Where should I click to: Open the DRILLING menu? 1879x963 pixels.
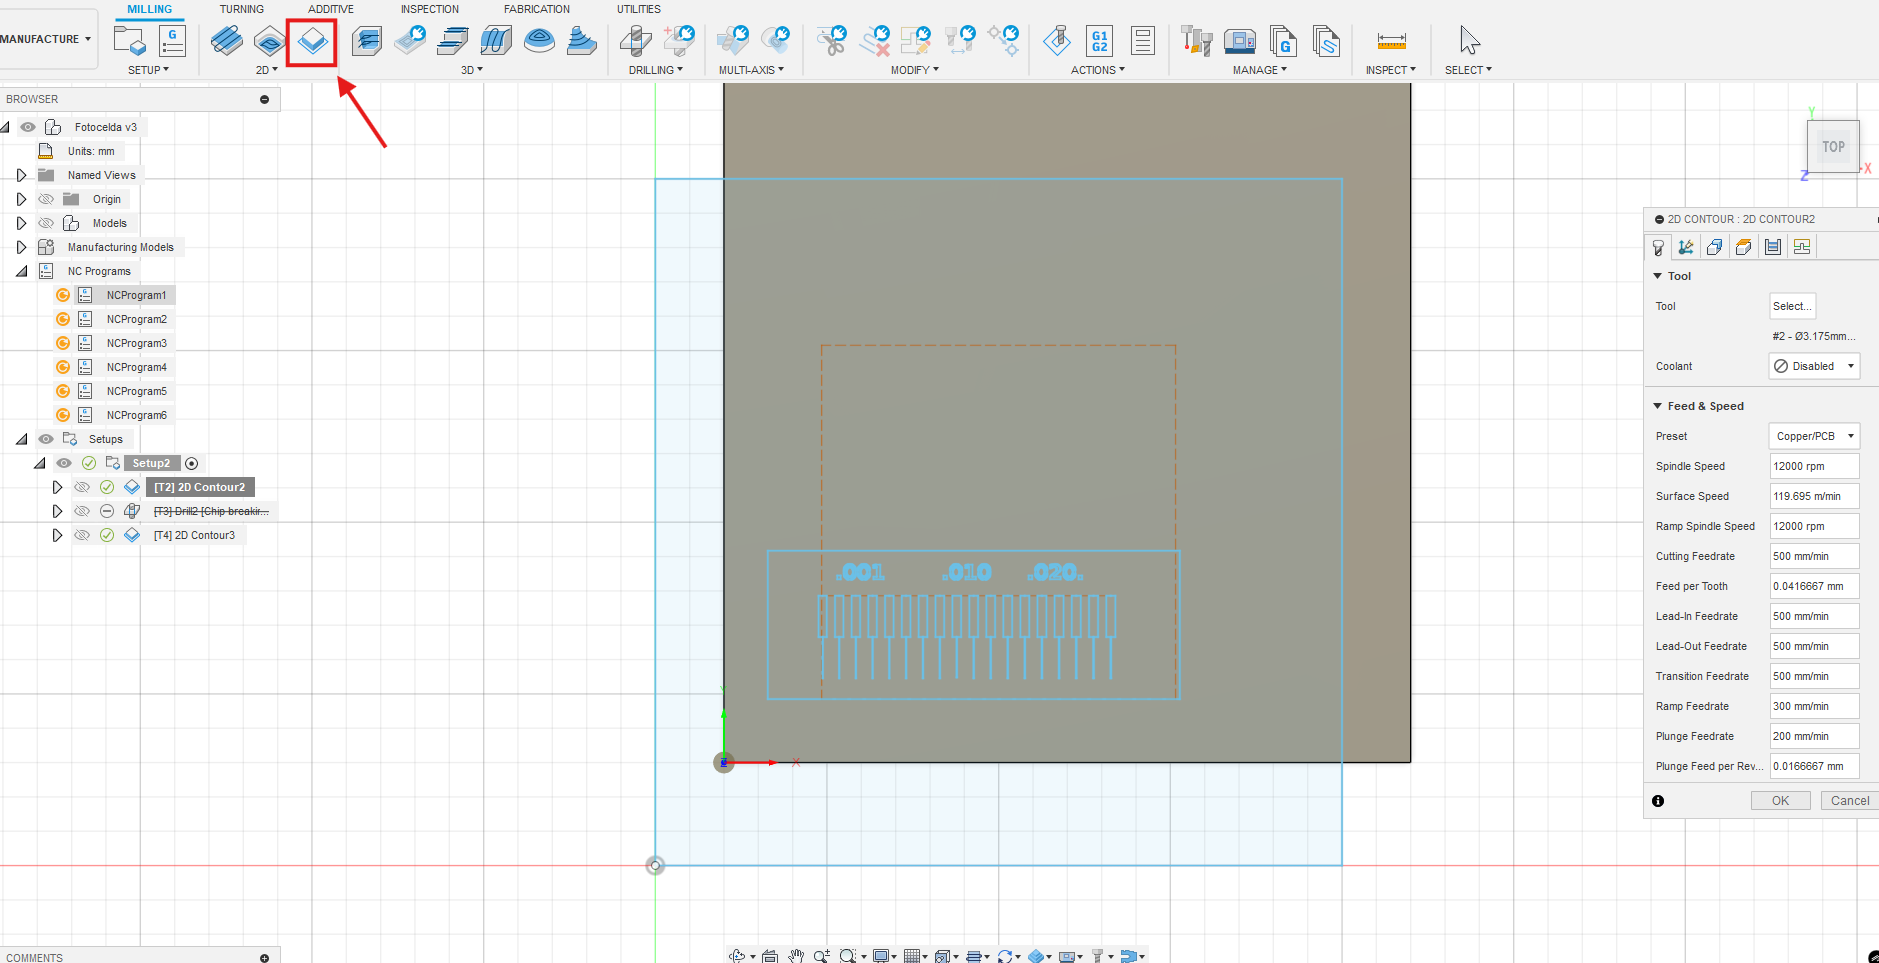656,70
